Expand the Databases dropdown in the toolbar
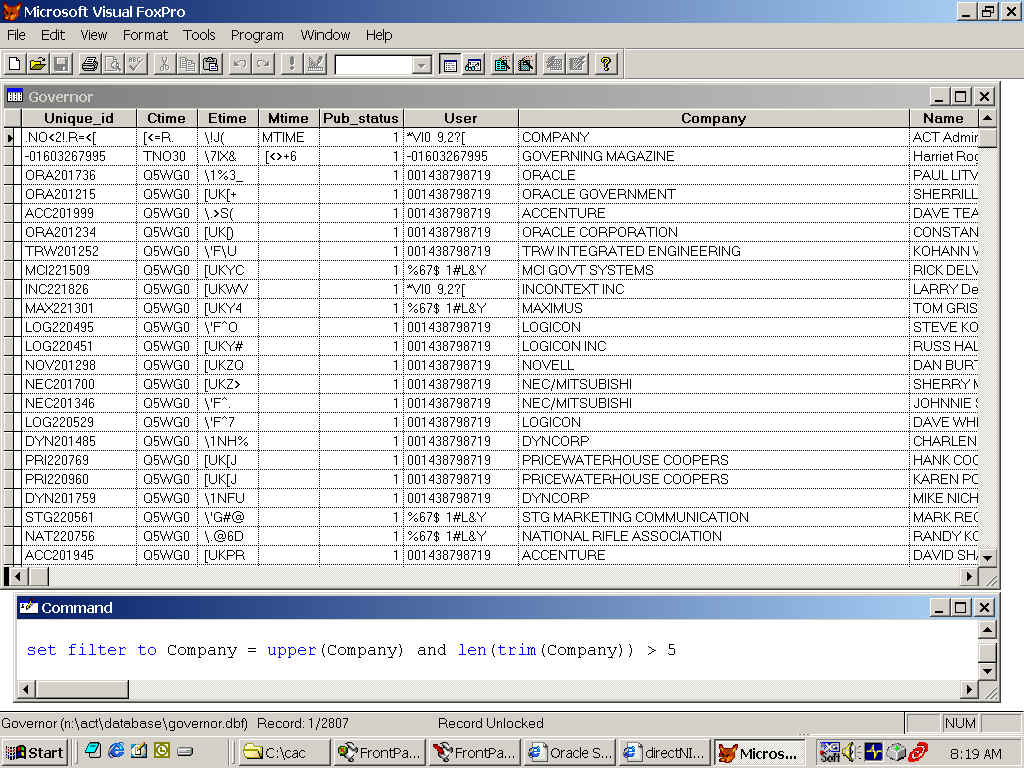The height and width of the screenshot is (768, 1024). [x=422, y=65]
